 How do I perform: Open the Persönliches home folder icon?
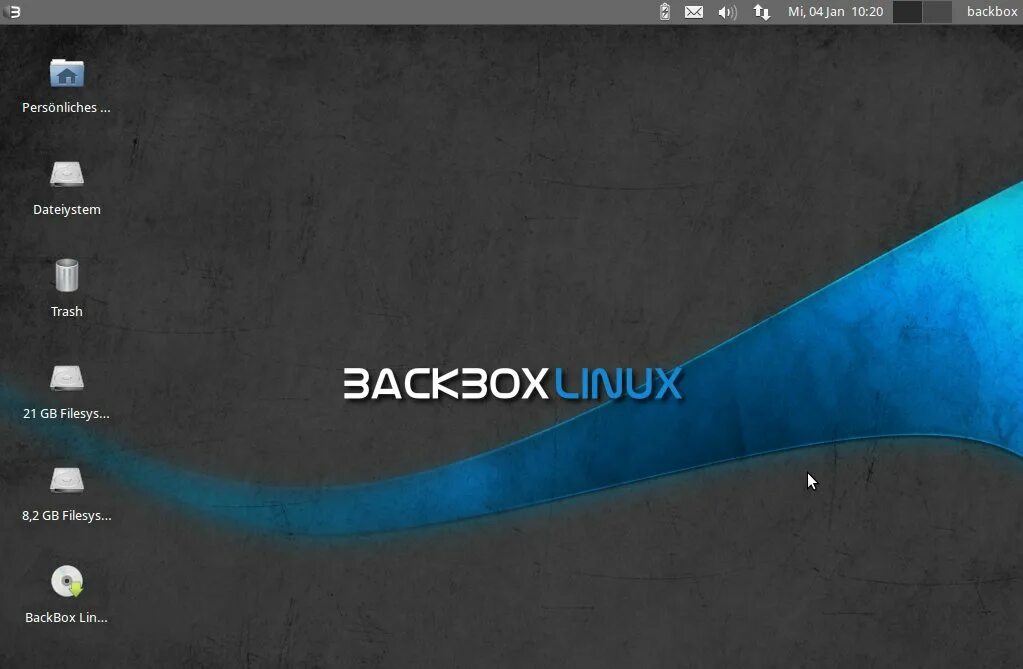tap(66, 73)
